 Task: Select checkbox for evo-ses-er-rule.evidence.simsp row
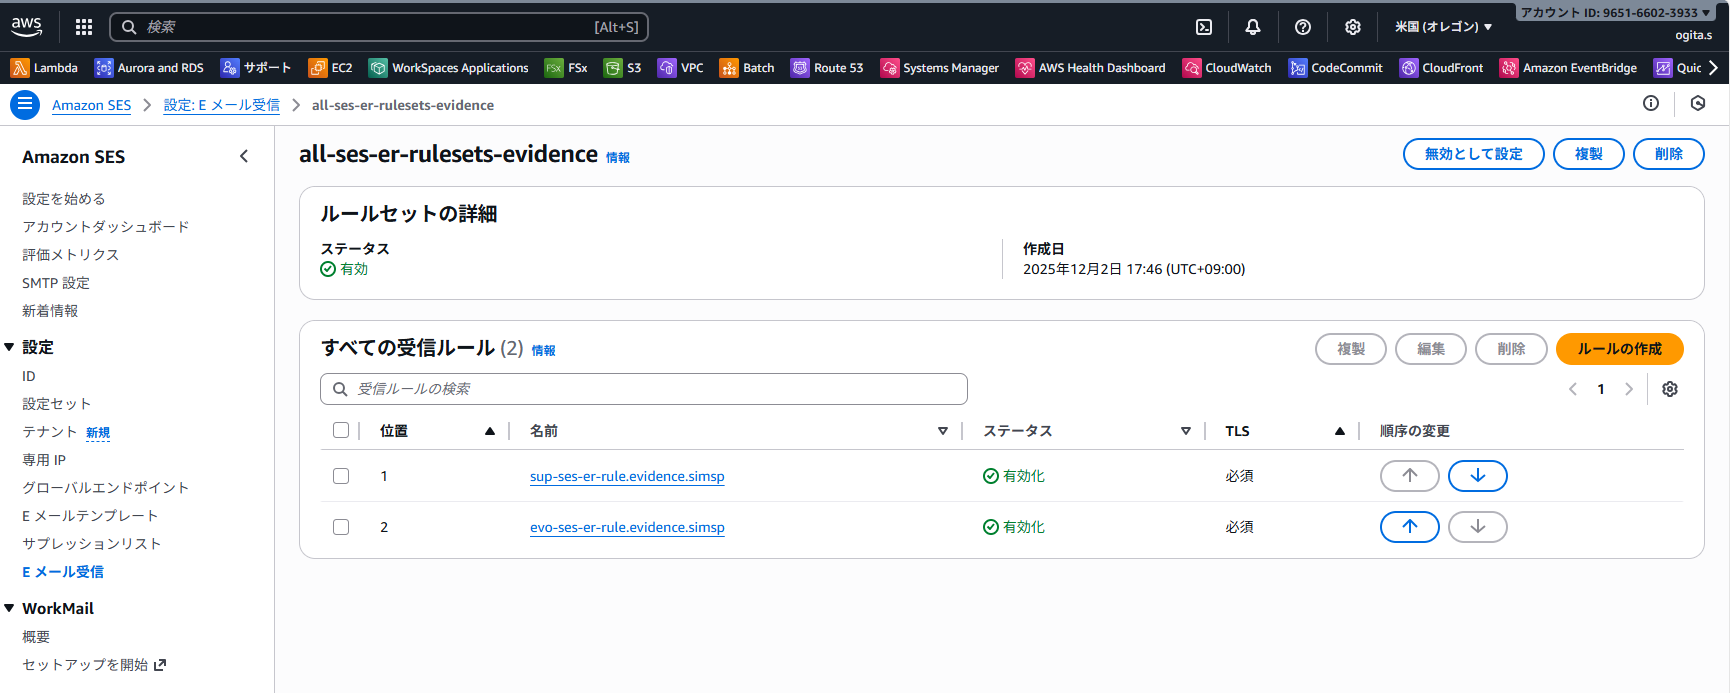click(341, 527)
